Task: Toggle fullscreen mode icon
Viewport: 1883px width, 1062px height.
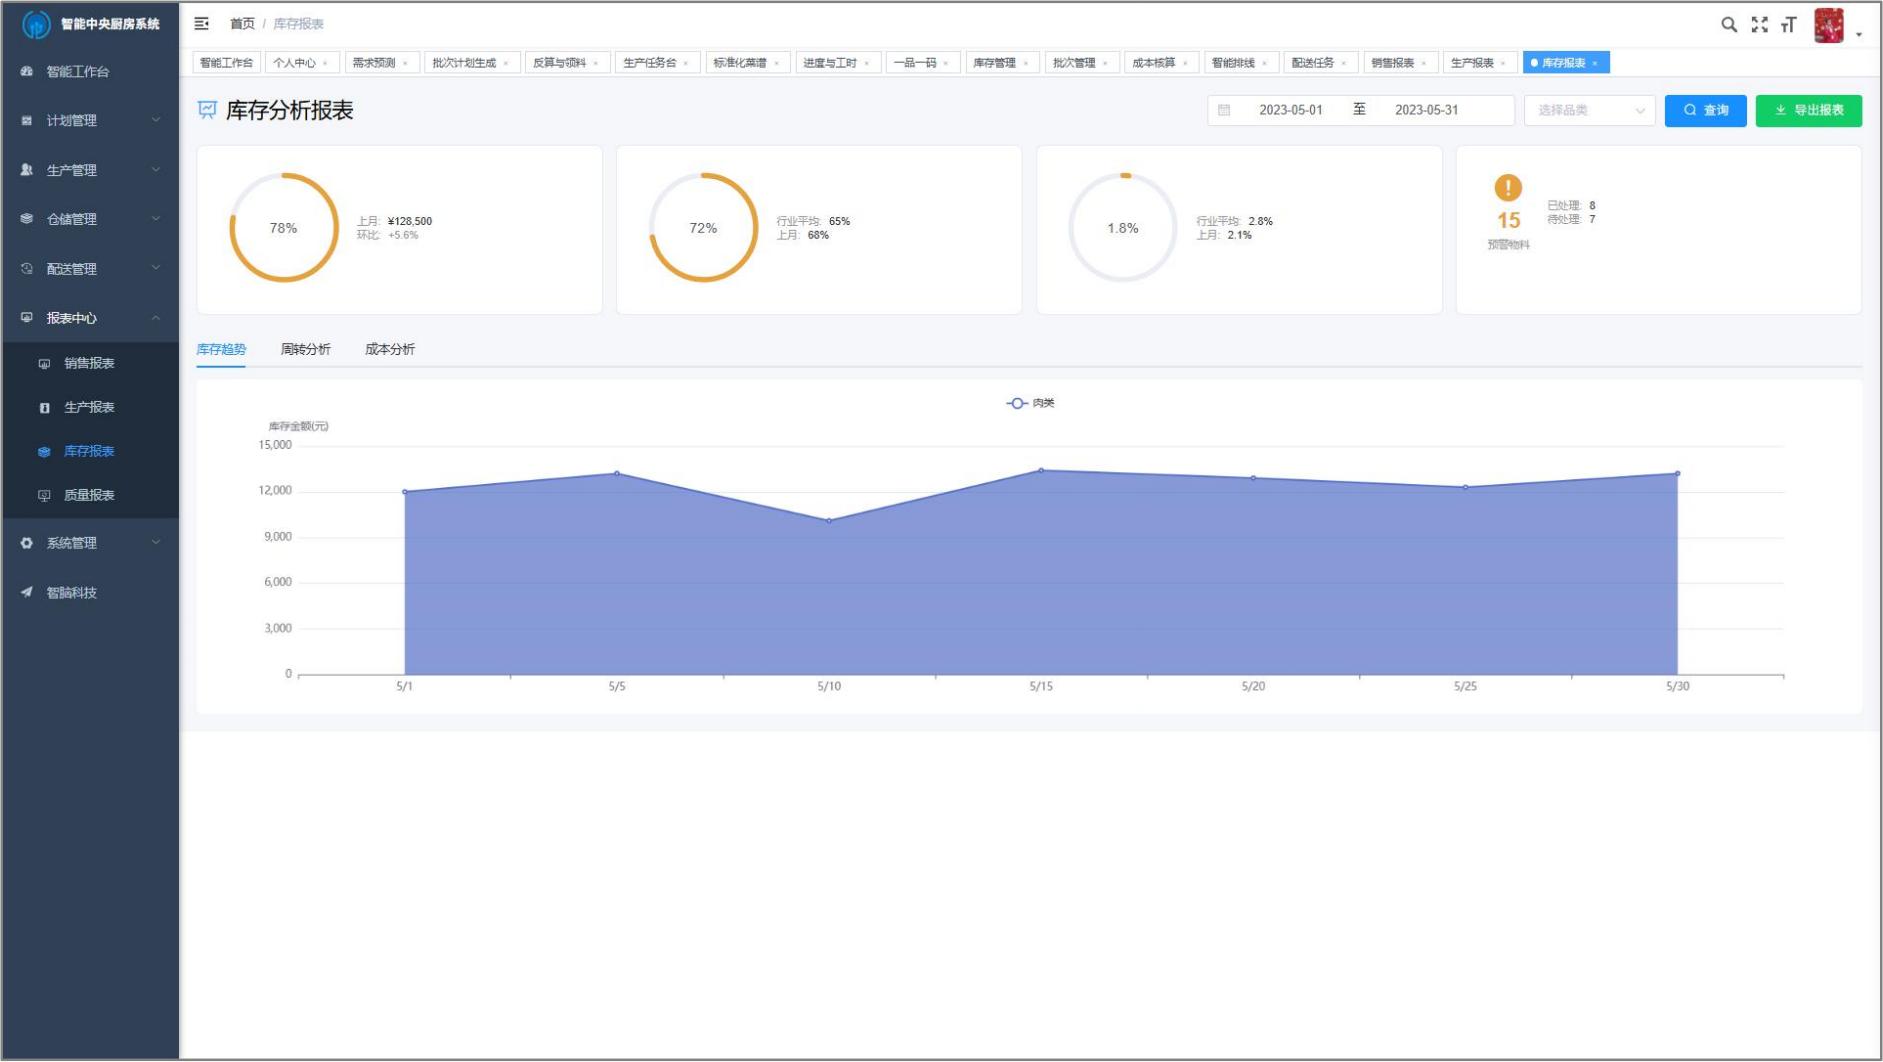Action: [1759, 25]
